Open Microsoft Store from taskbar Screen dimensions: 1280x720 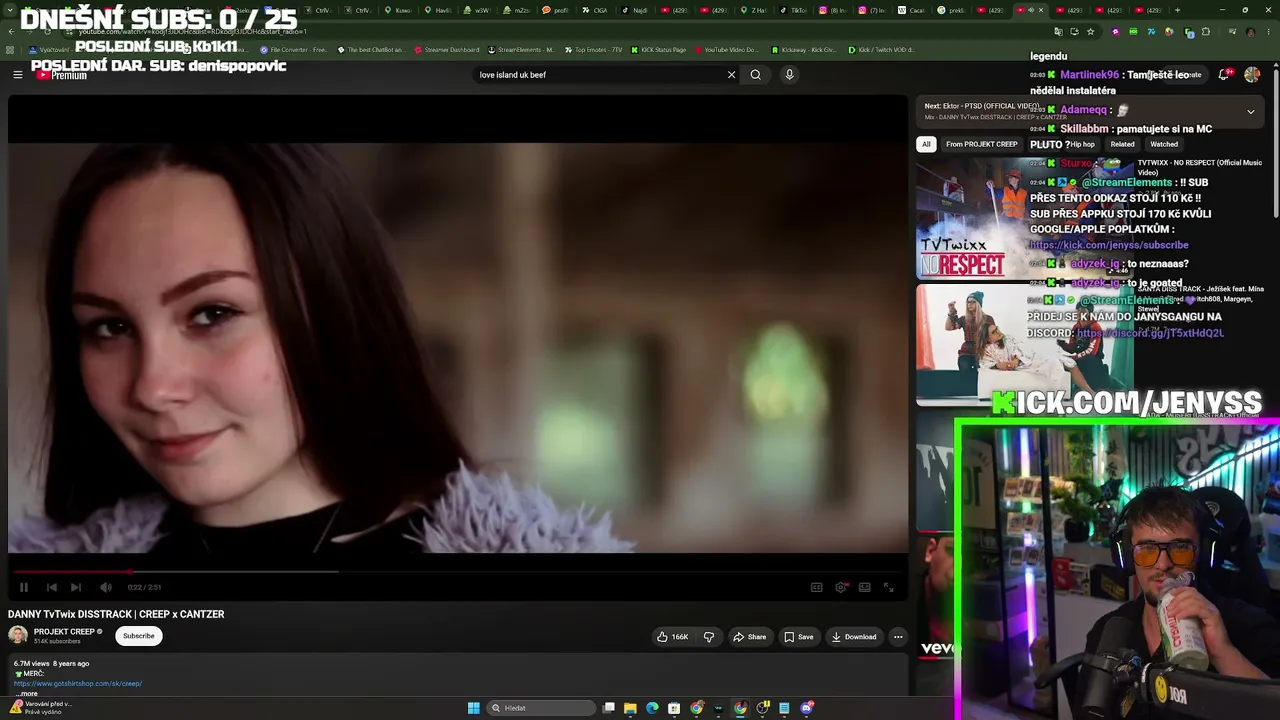click(x=674, y=708)
